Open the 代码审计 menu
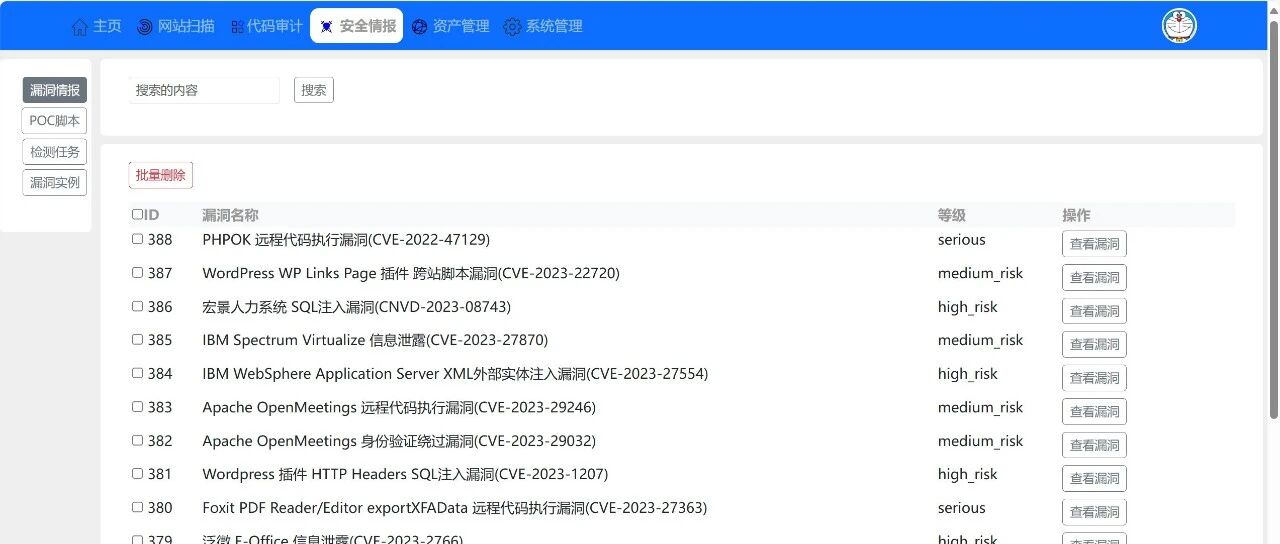 tap(266, 26)
